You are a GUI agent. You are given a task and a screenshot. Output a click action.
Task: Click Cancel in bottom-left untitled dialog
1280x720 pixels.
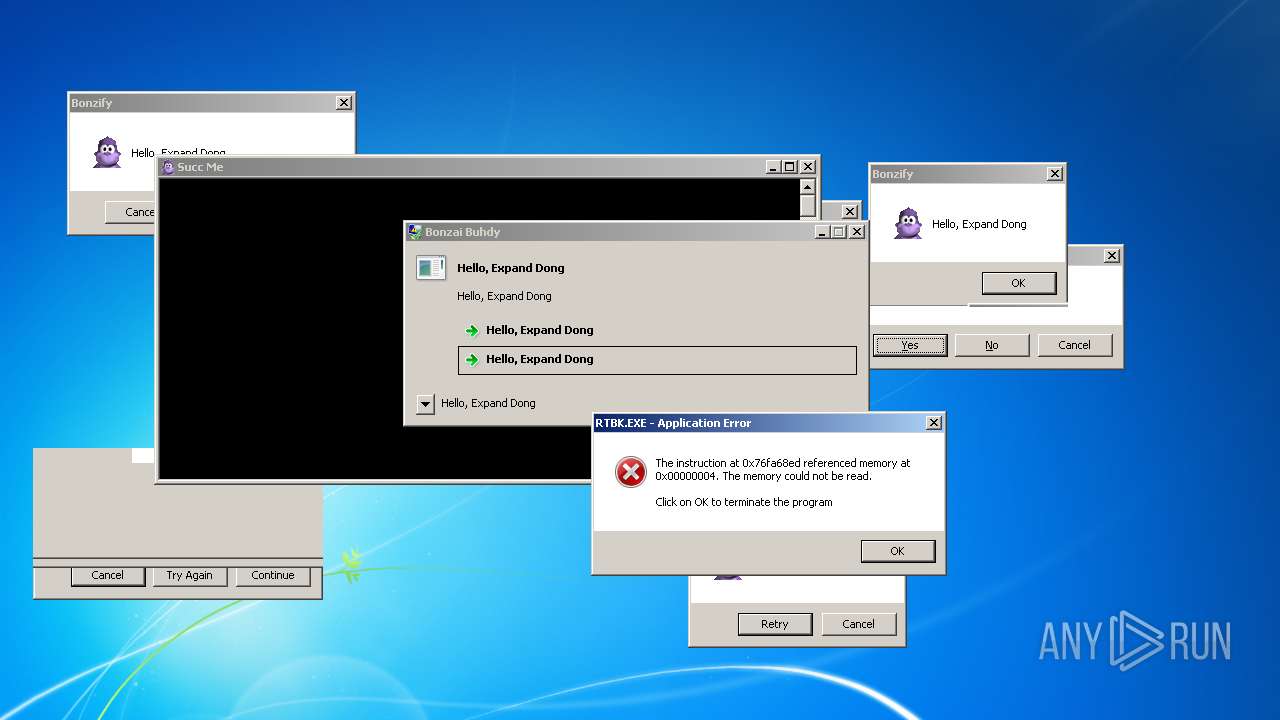[108, 575]
